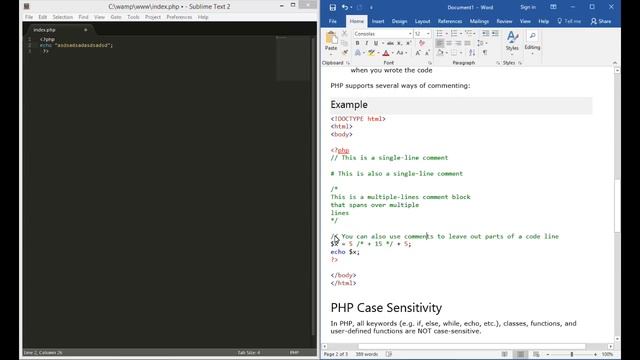Click the Shading paint bucket icon
Screen dimensions: 640x360
[x=440, y=53]
